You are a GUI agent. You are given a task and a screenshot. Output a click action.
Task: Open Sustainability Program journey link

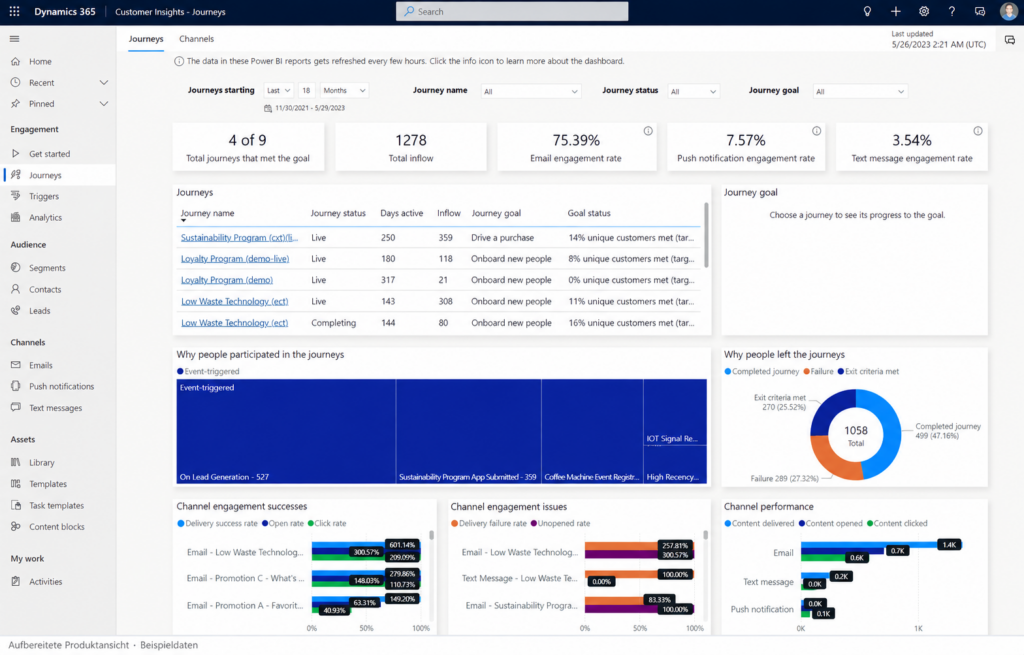click(239, 238)
